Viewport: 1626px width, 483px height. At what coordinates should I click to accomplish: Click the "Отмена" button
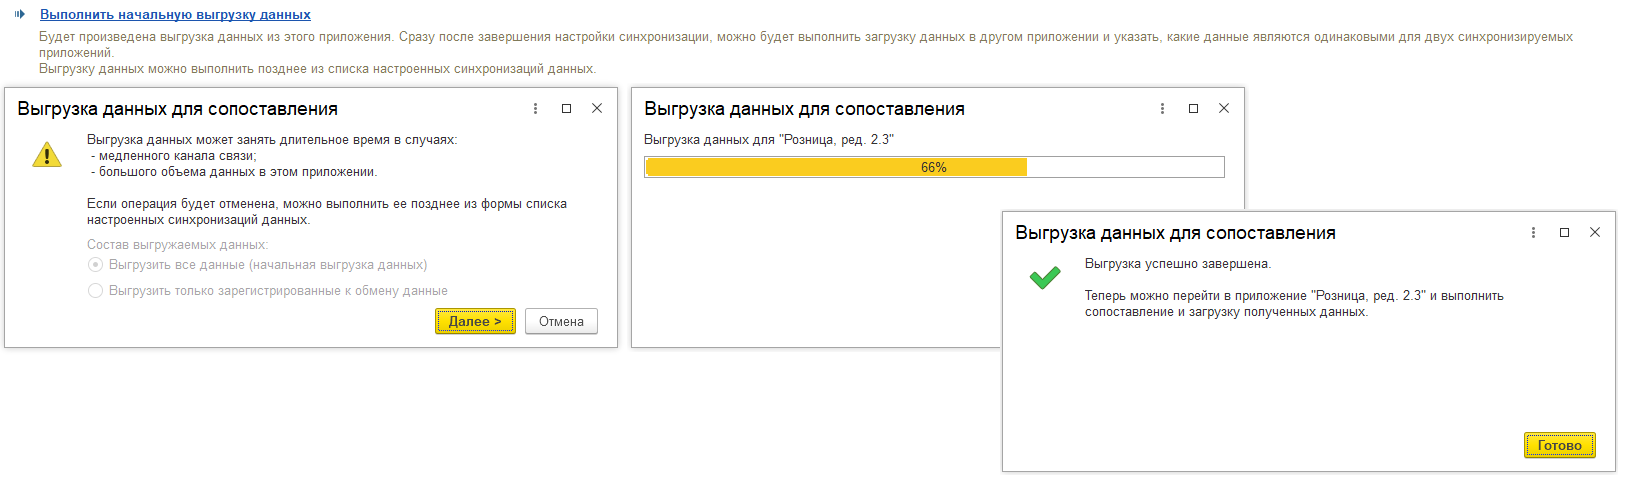point(561,321)
